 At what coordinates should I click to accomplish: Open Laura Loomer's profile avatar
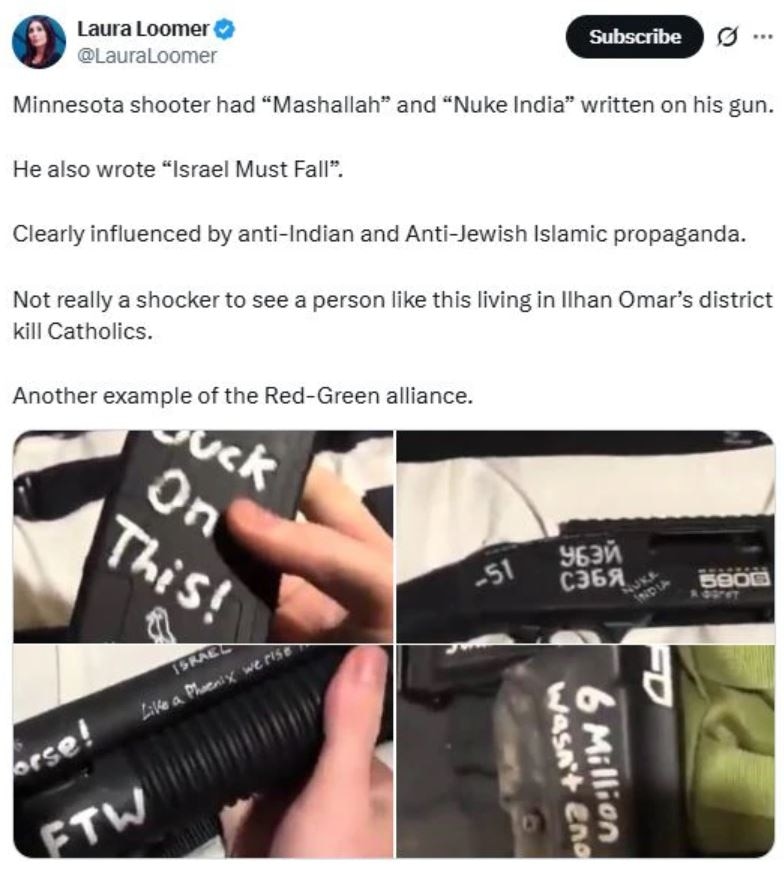(39, 42)
